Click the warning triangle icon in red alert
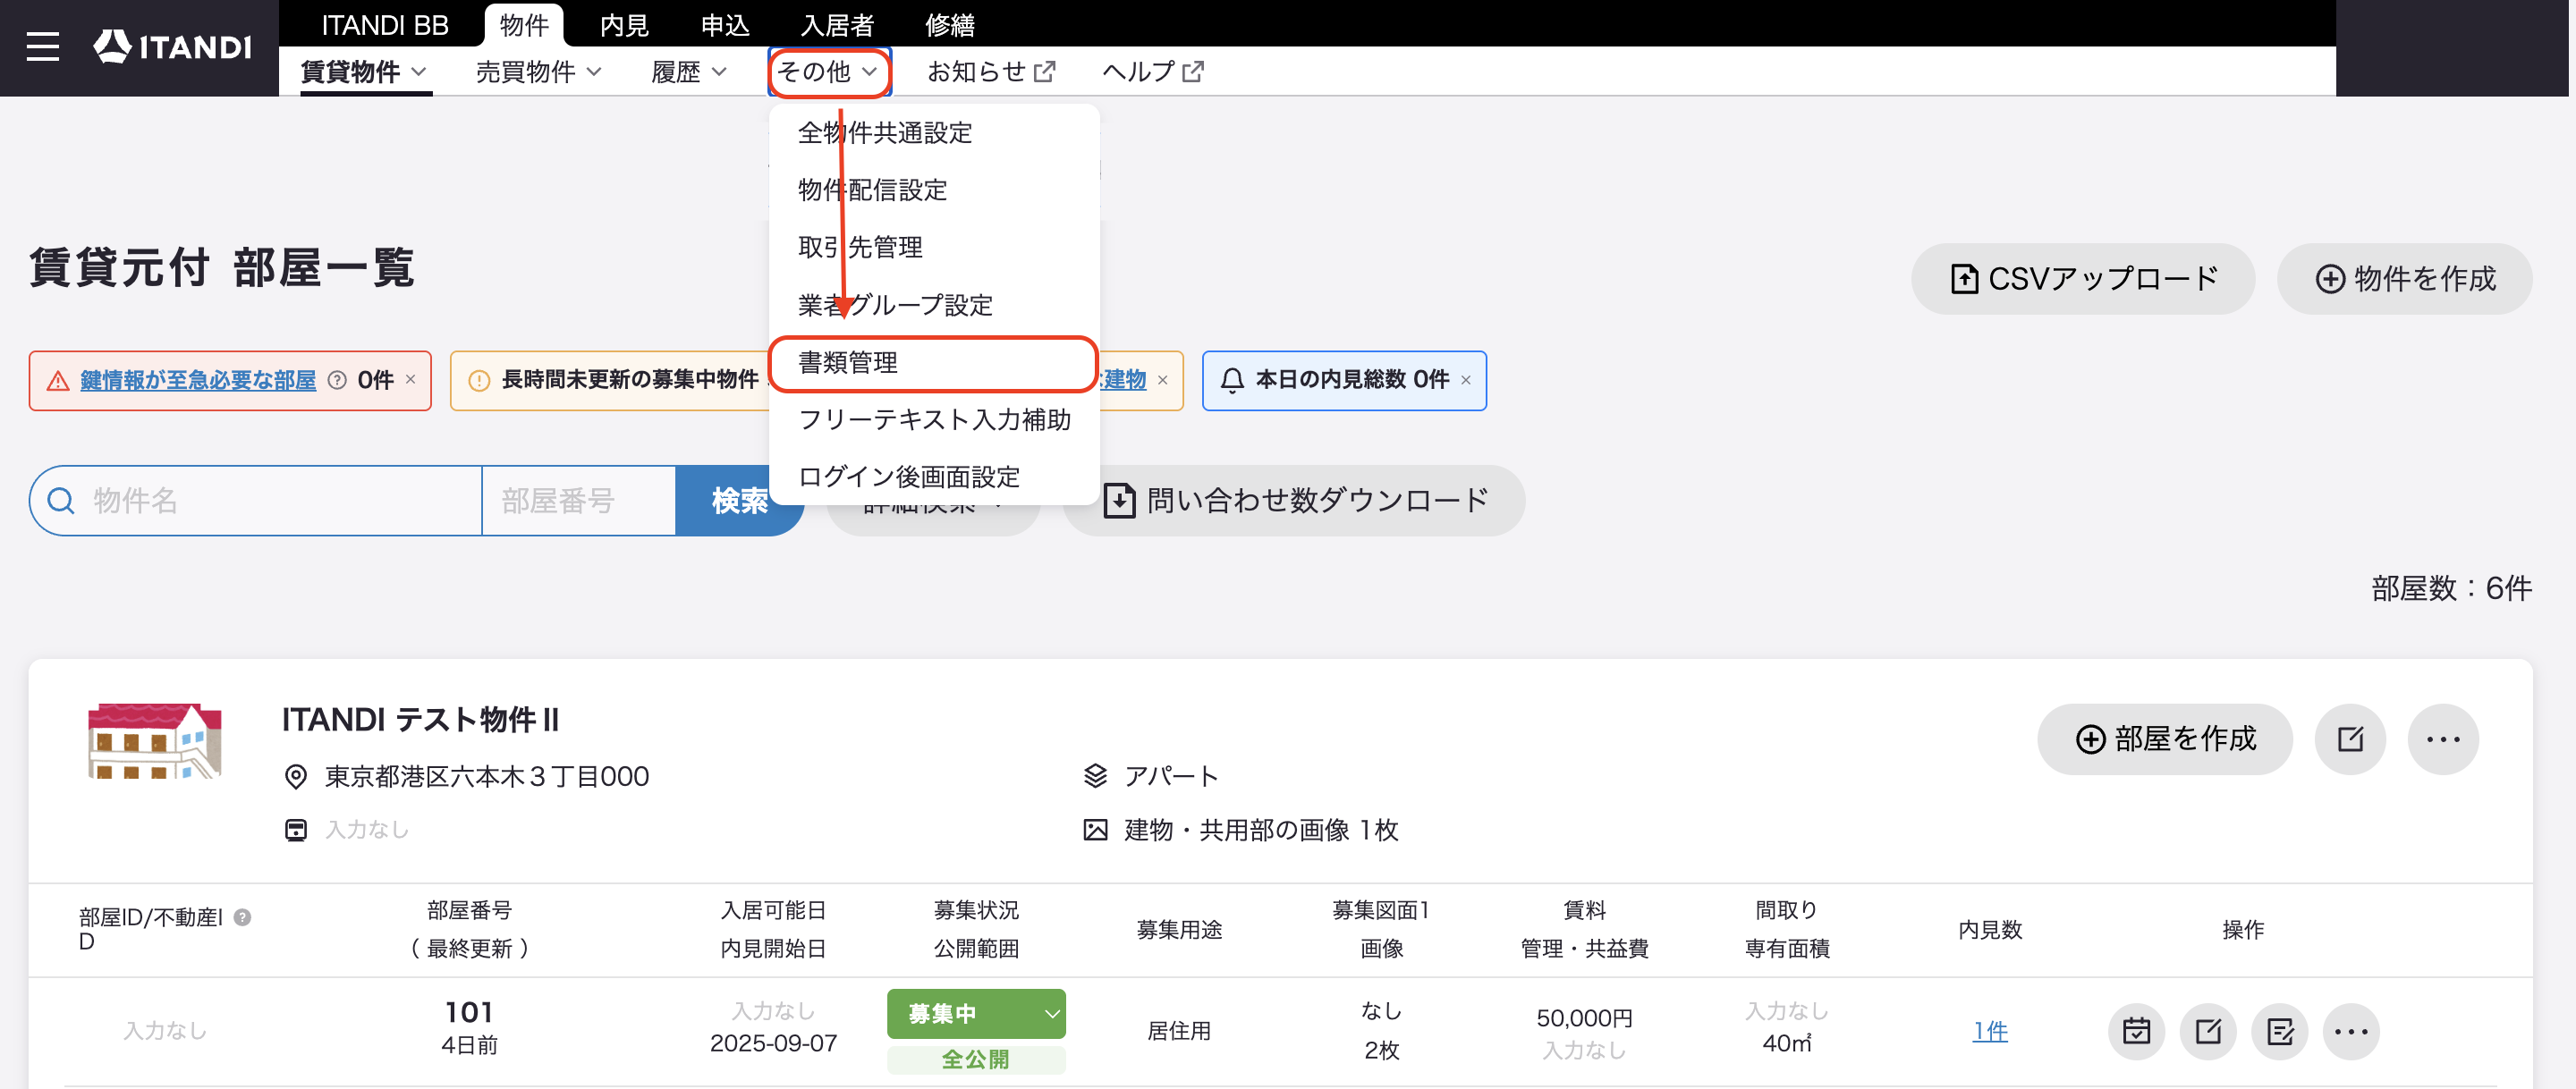 pyautogui.click(x=58, y=381)
